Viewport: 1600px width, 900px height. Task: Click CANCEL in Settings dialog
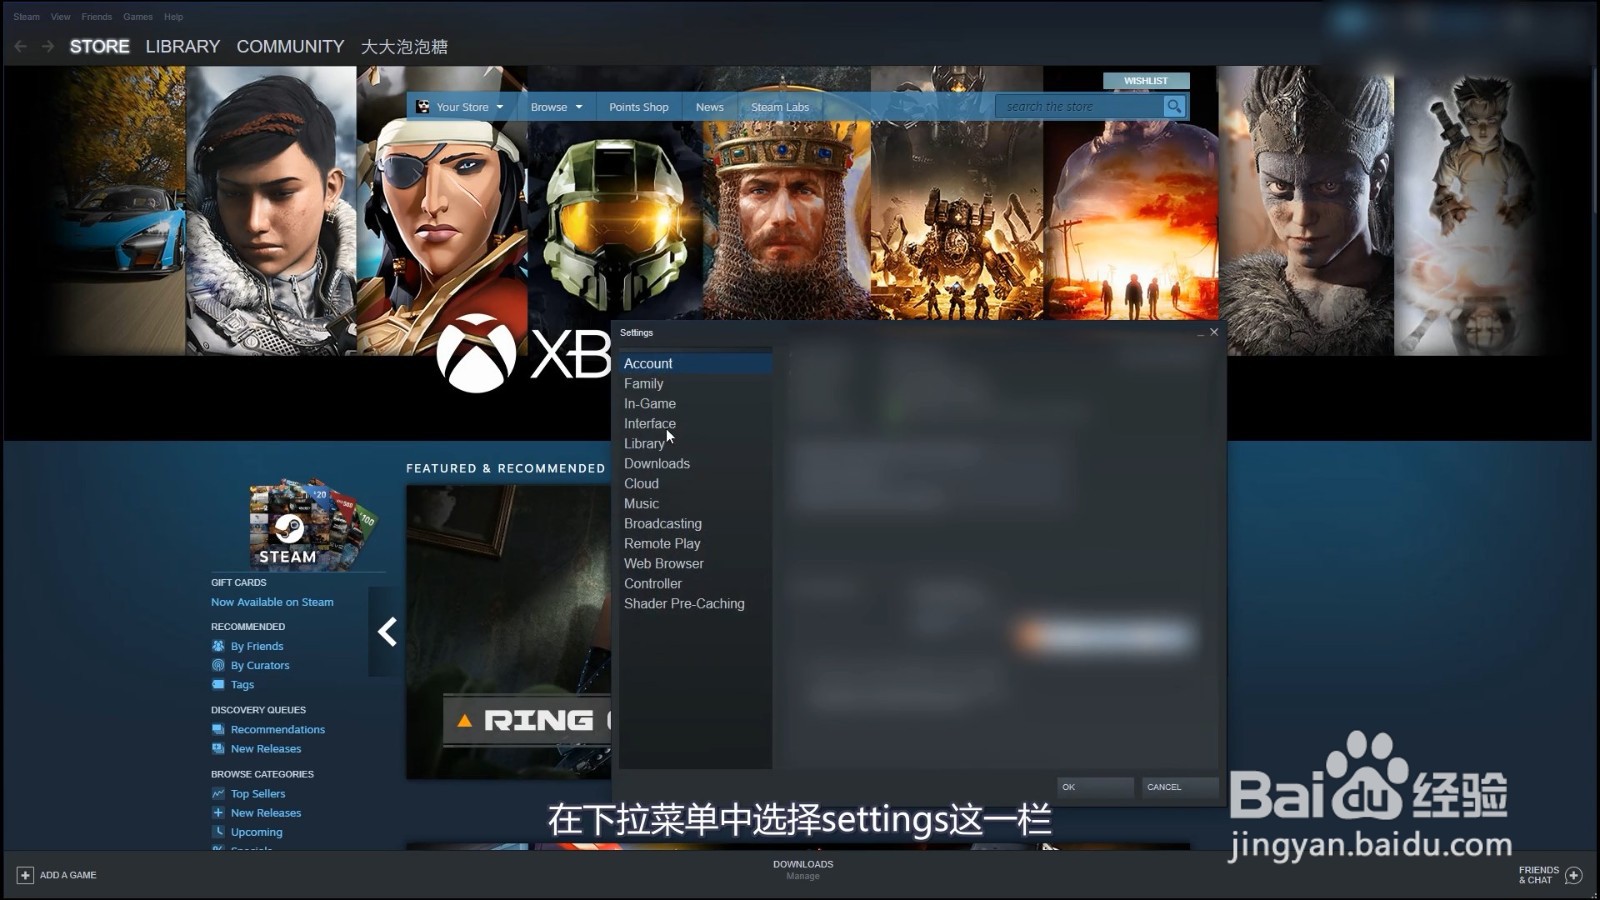[1180, 787]
